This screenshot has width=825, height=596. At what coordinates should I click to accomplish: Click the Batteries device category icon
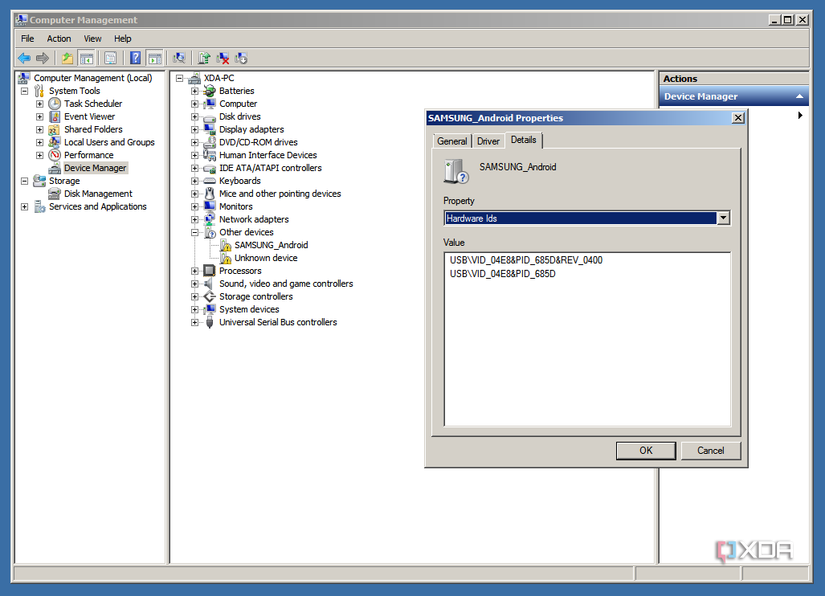point(209,91)
